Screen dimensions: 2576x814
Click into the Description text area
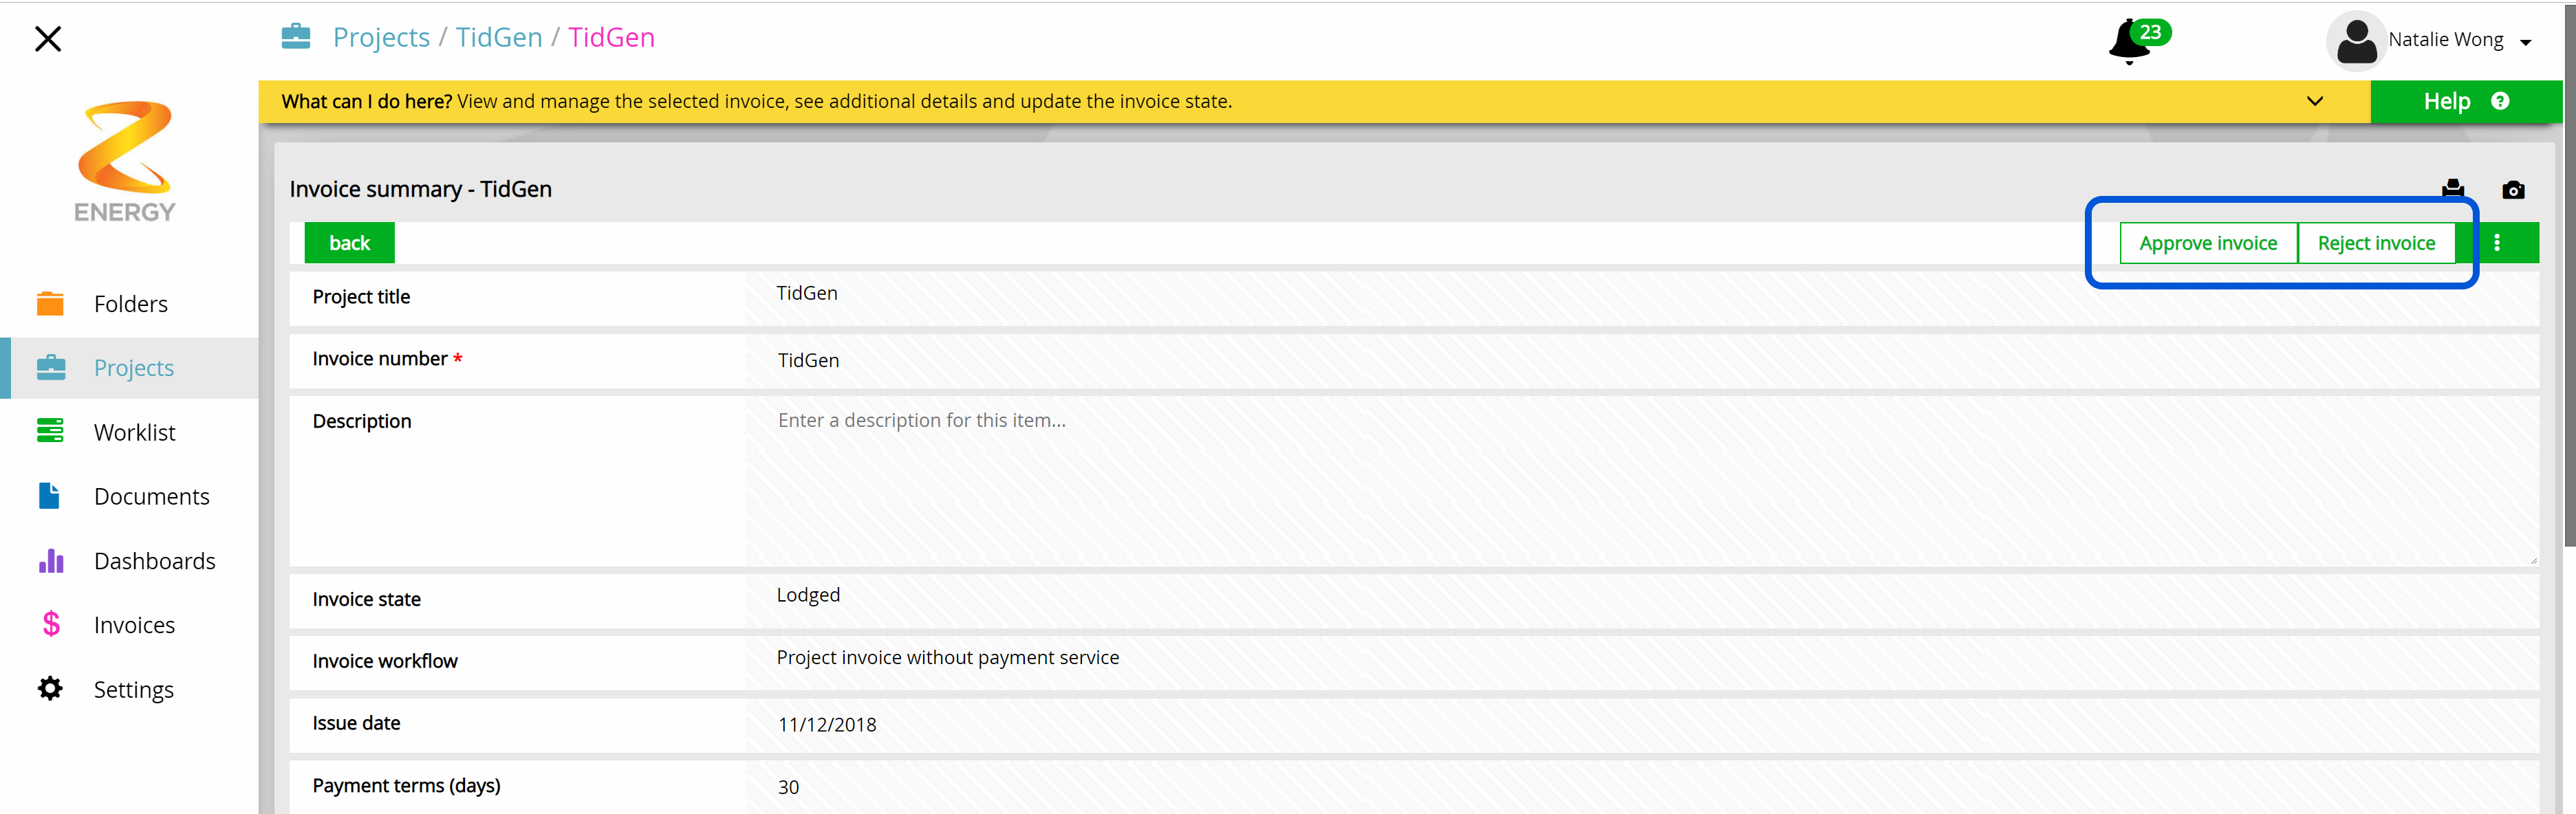click(1641, 481)
